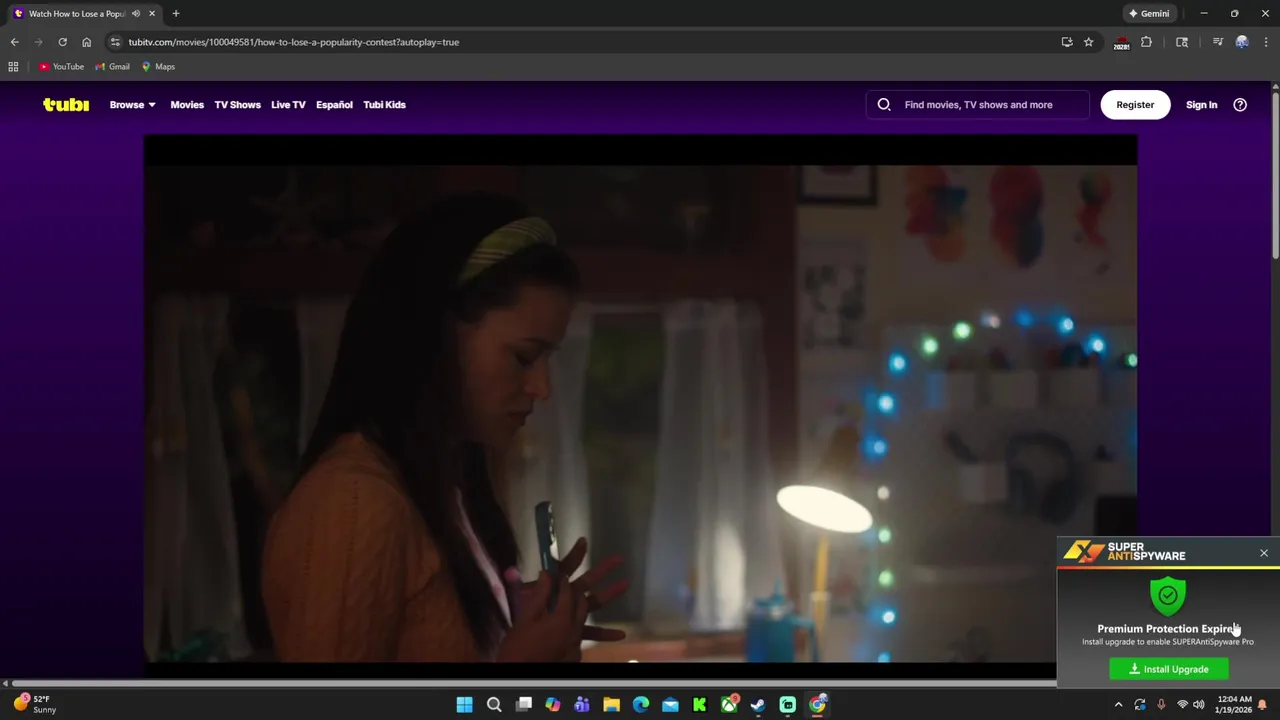
Task: Open Google Lens search icon in toolbar
Action: 1182,42
